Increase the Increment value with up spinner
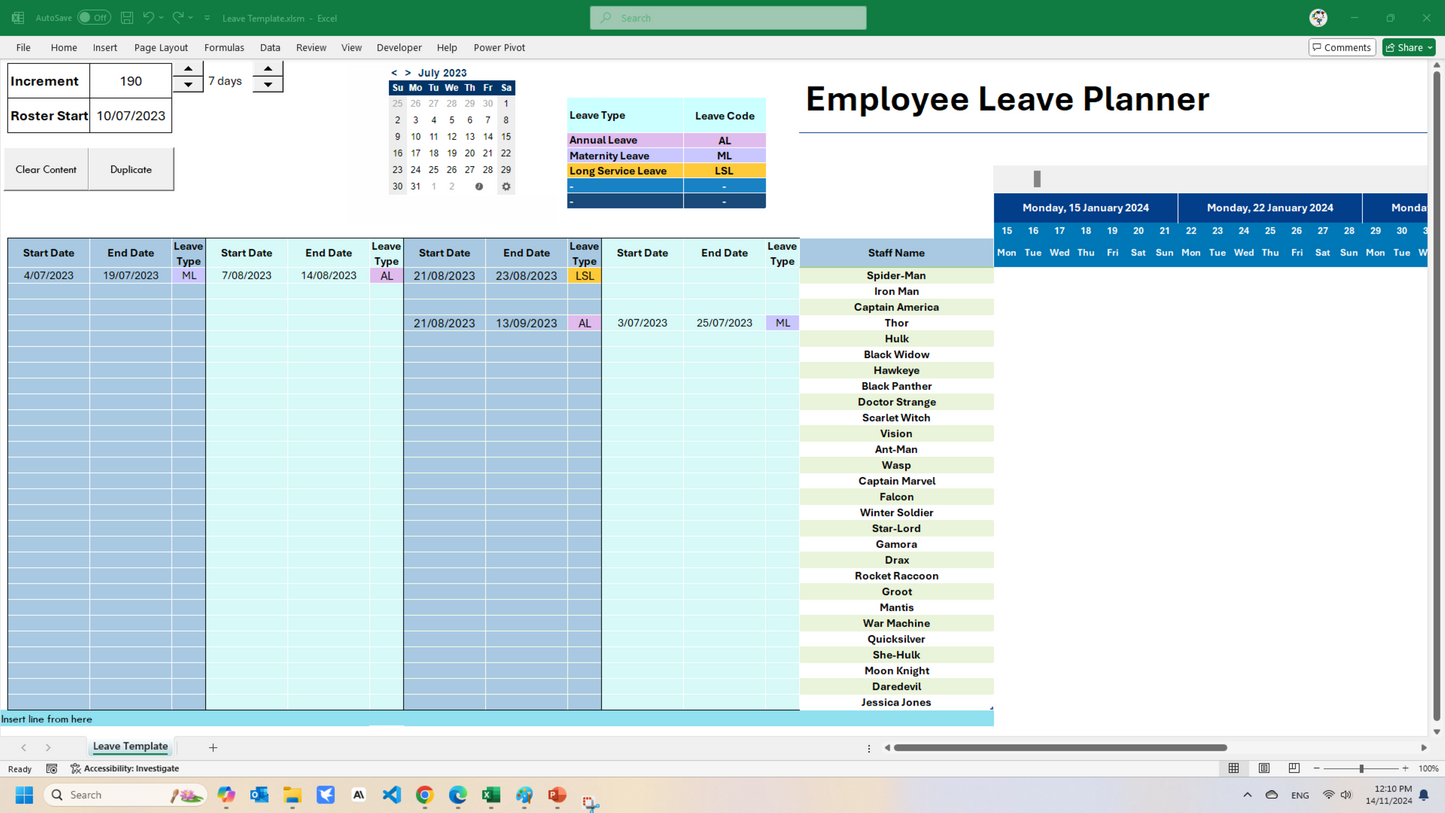This screenshot has width=1445, height=813. click(x=188, y=69)
